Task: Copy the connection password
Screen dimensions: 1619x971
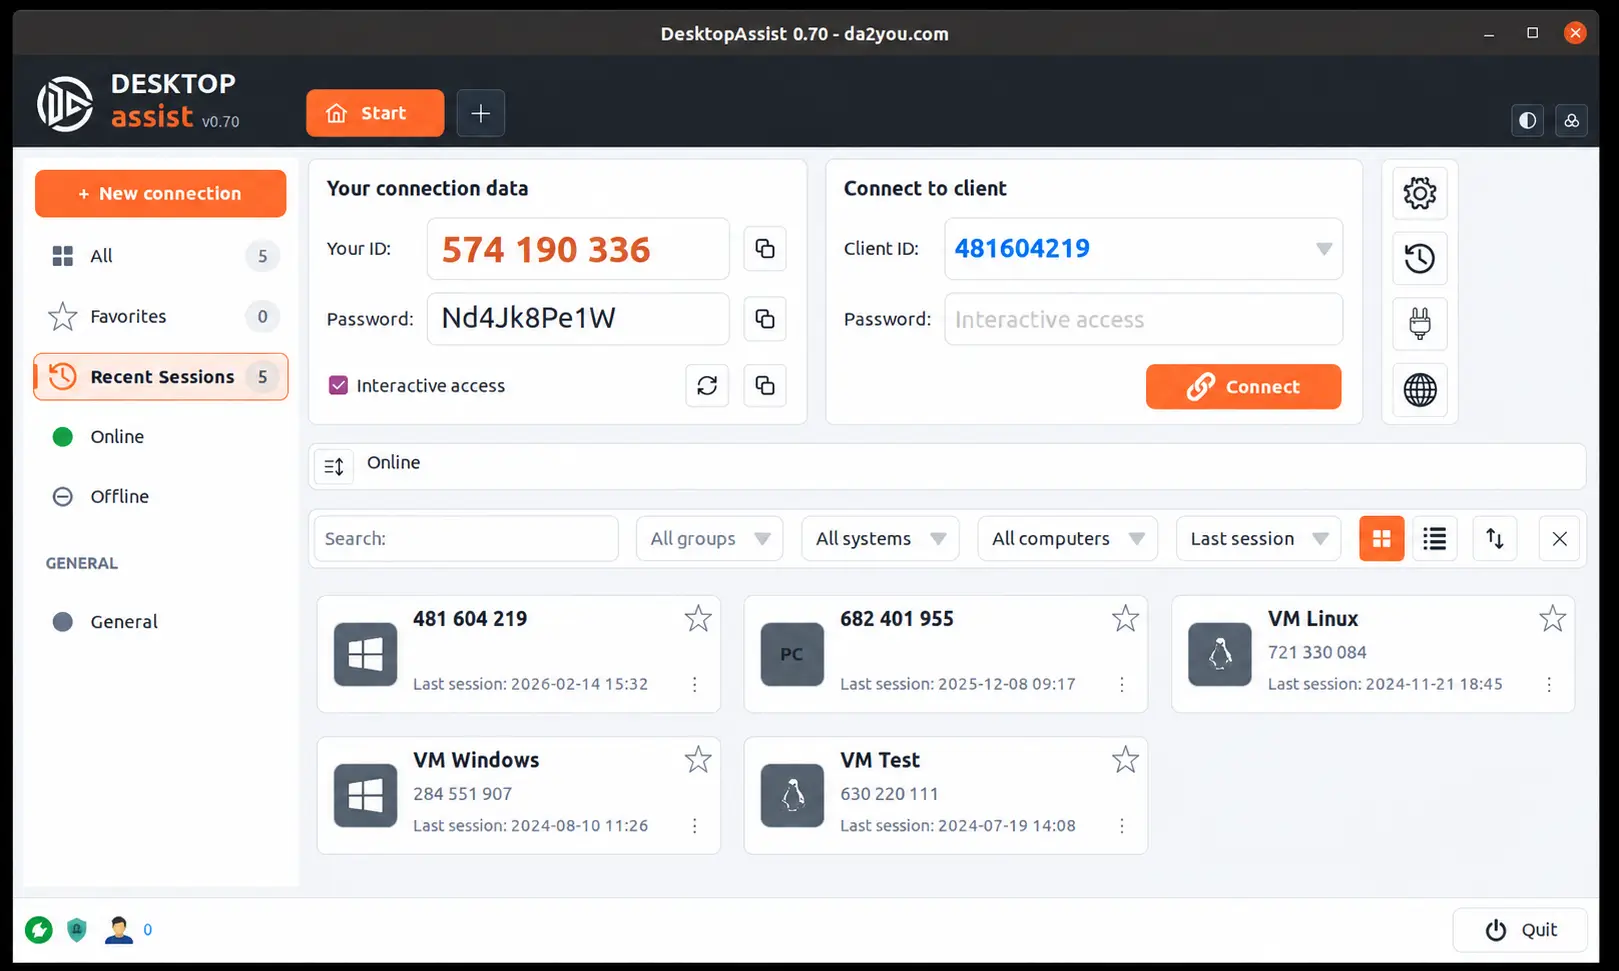Action: (x=765, y=319)
